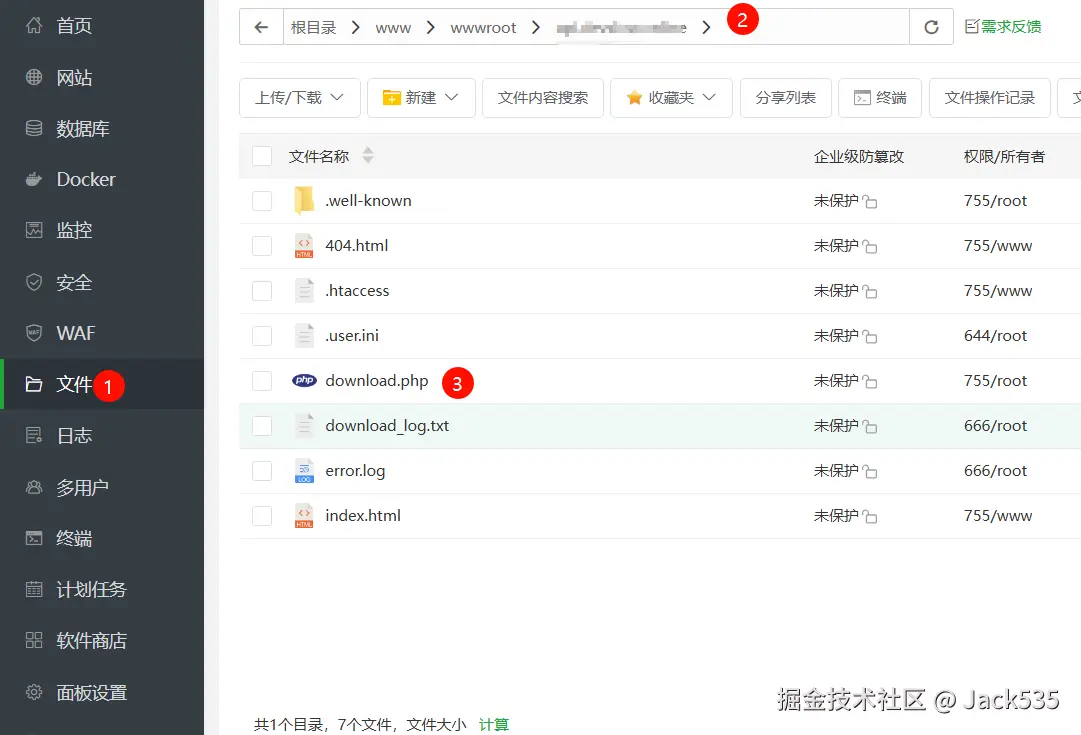Click the 终端 terminal icon in sidebar

coord(34,538)
